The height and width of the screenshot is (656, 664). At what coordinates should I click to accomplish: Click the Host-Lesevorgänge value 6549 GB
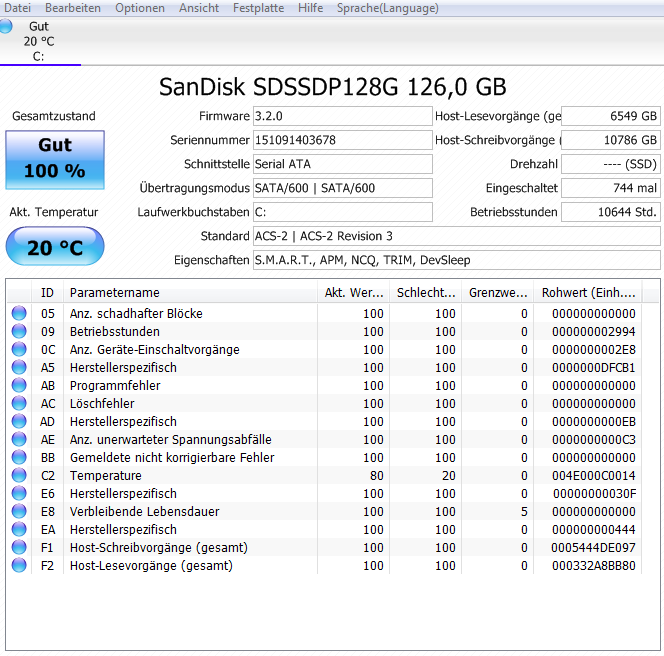(611, 116)
